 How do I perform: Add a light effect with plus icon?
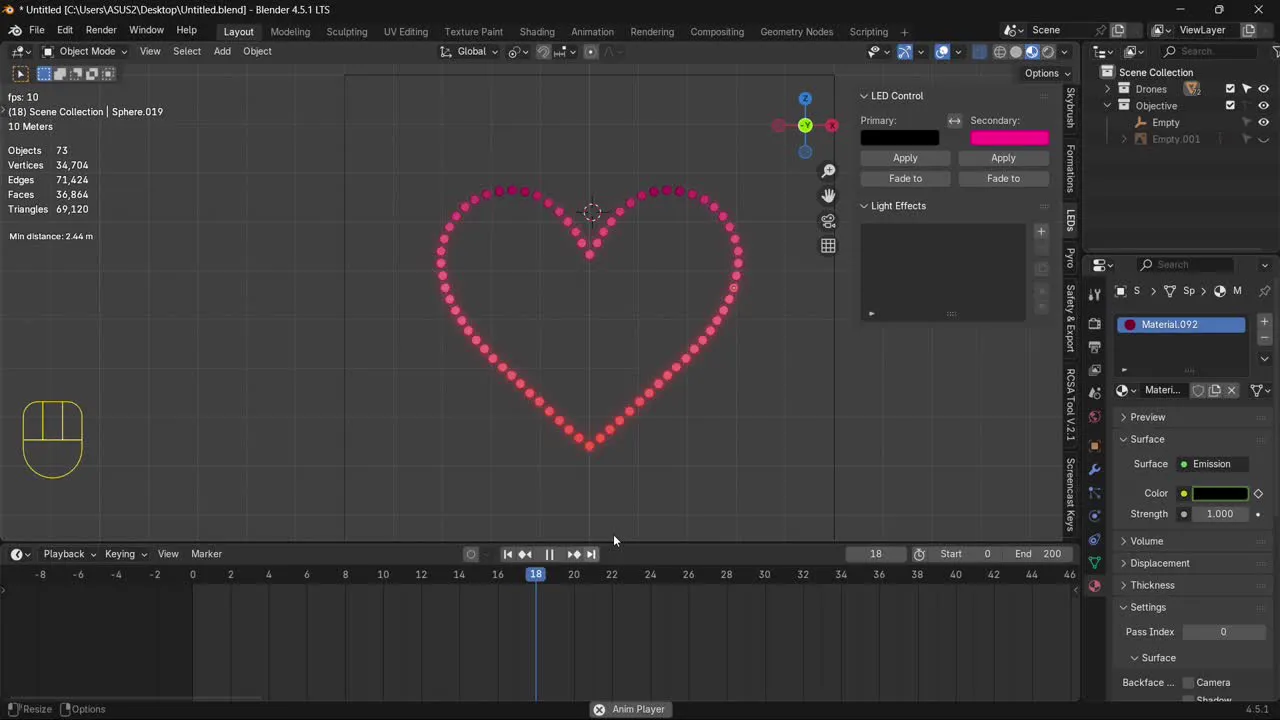pyautogui.click(x=1041, y=231)
